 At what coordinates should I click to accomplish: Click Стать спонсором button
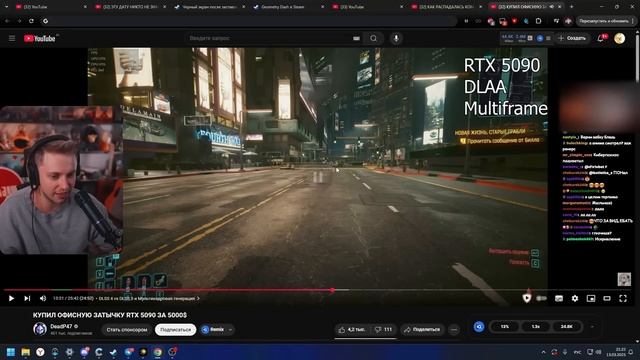[127, 329]
